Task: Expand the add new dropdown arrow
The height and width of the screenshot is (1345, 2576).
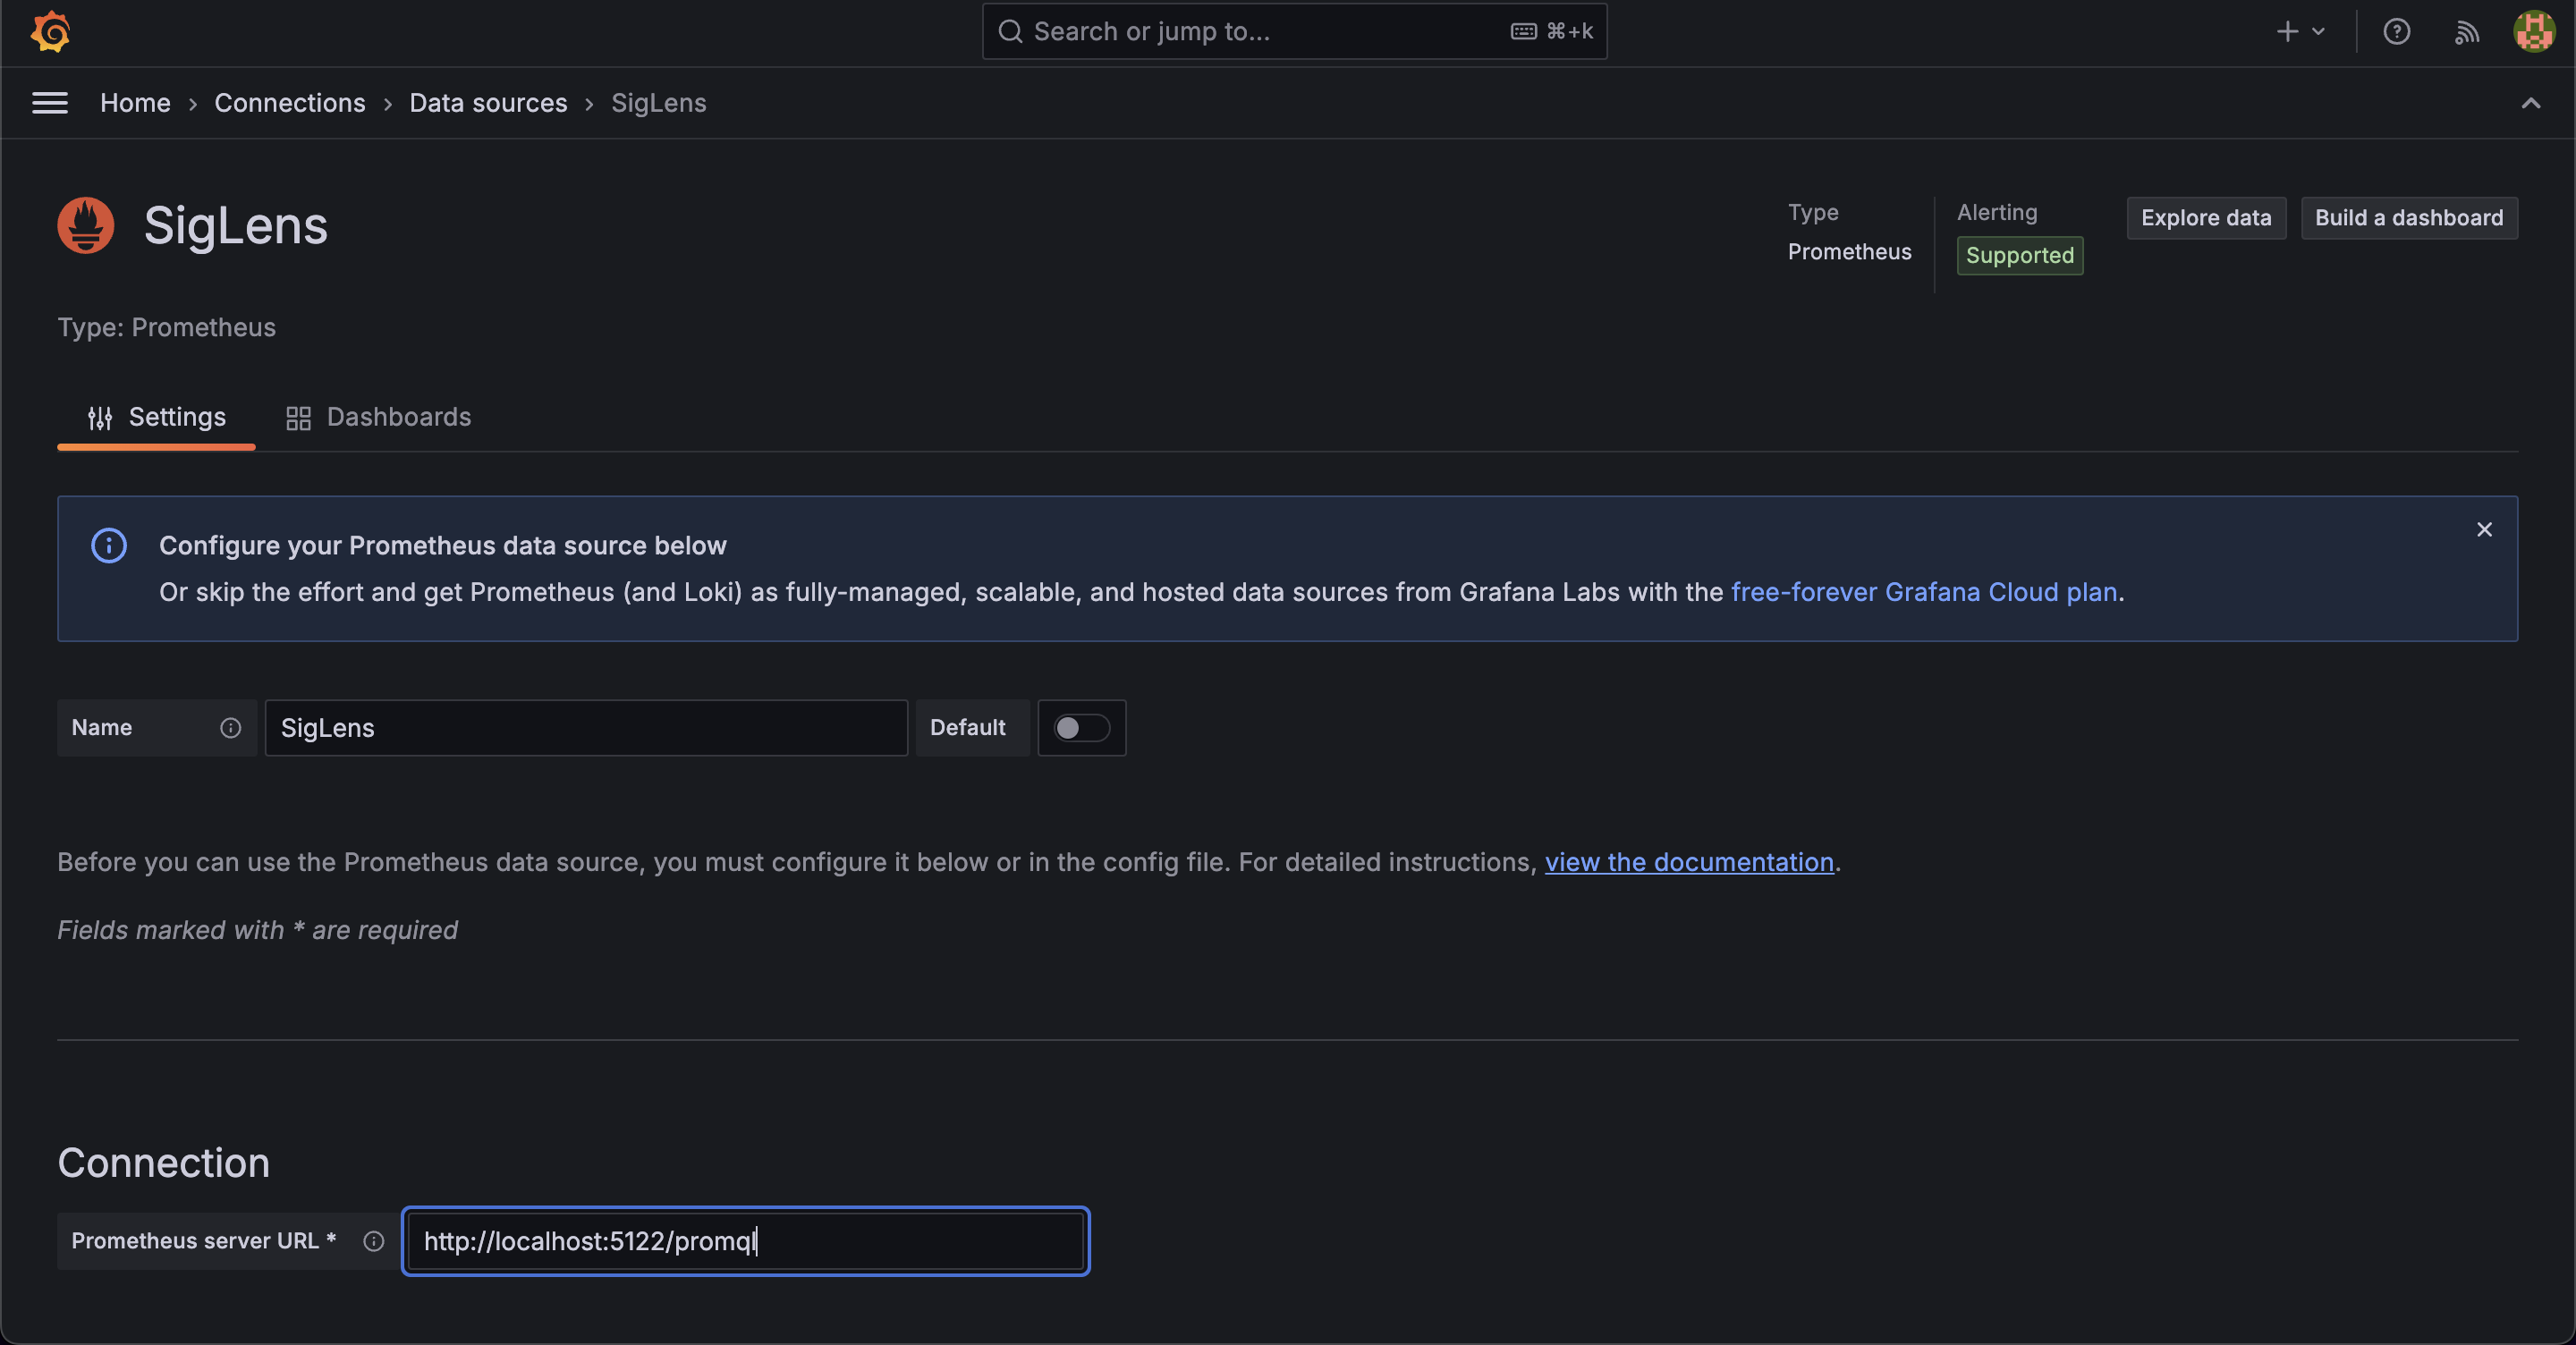Action: click(x=2318, y=32)
